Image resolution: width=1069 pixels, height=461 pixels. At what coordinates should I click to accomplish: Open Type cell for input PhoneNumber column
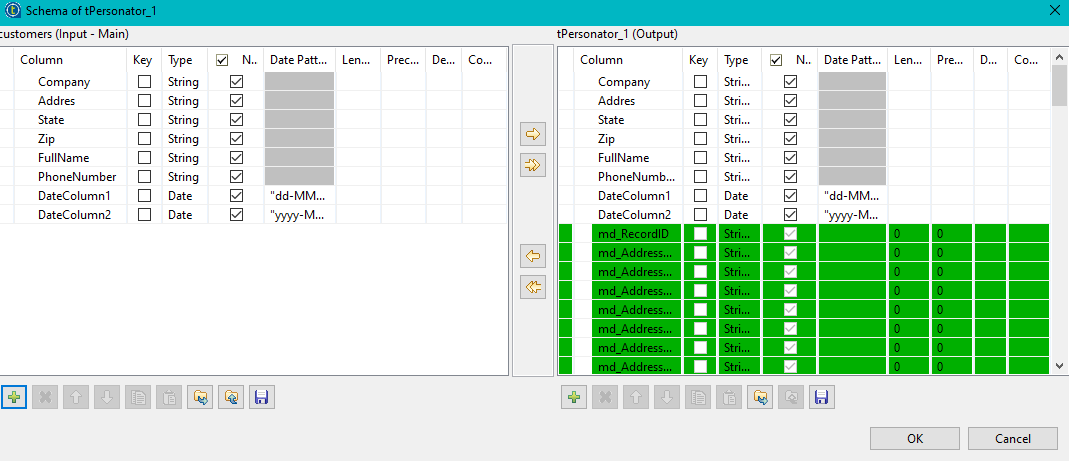point(183,177)
